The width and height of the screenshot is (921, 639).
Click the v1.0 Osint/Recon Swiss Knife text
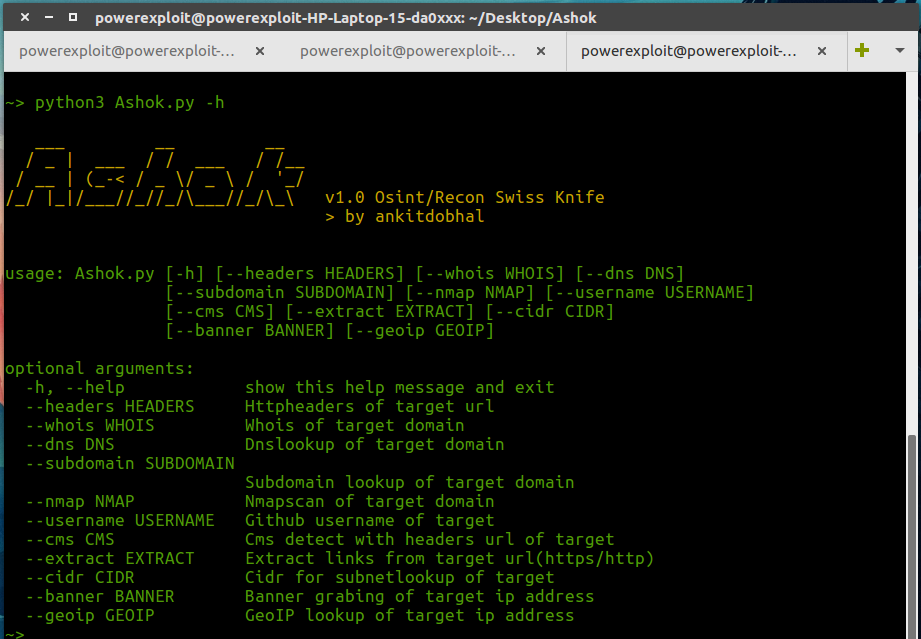(x=466, y=197)
